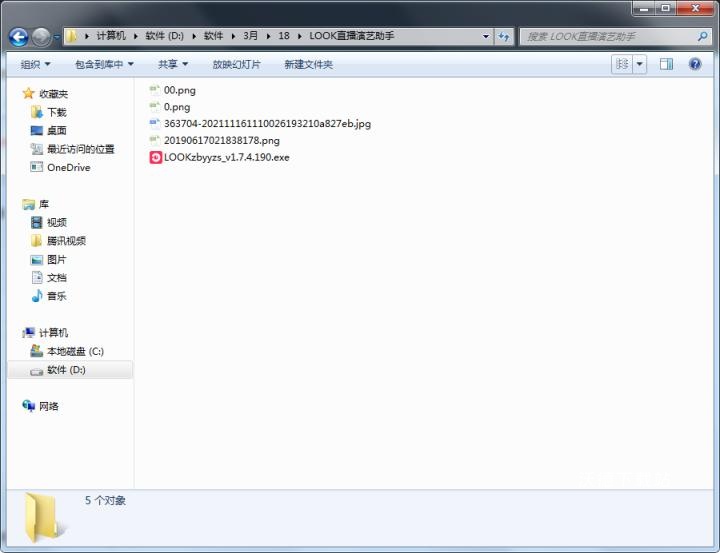
Task: Click 新建文件夹 in the toolbar
Action: tap(309, 64)
